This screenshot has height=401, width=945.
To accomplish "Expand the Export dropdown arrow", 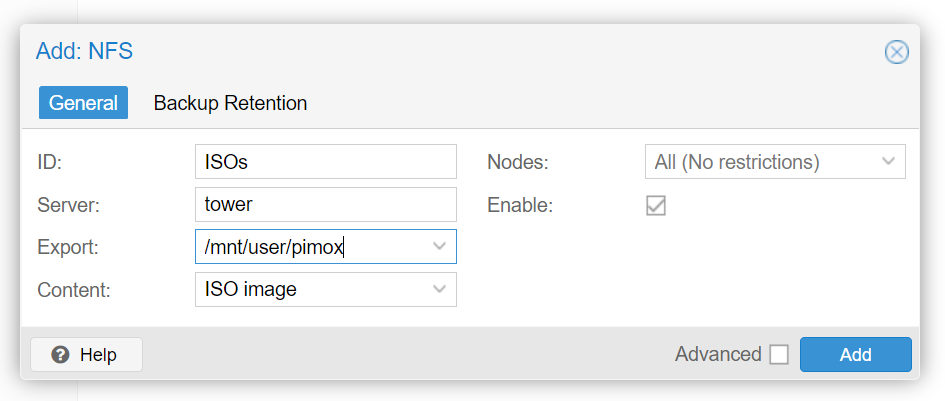I will 439,247.
